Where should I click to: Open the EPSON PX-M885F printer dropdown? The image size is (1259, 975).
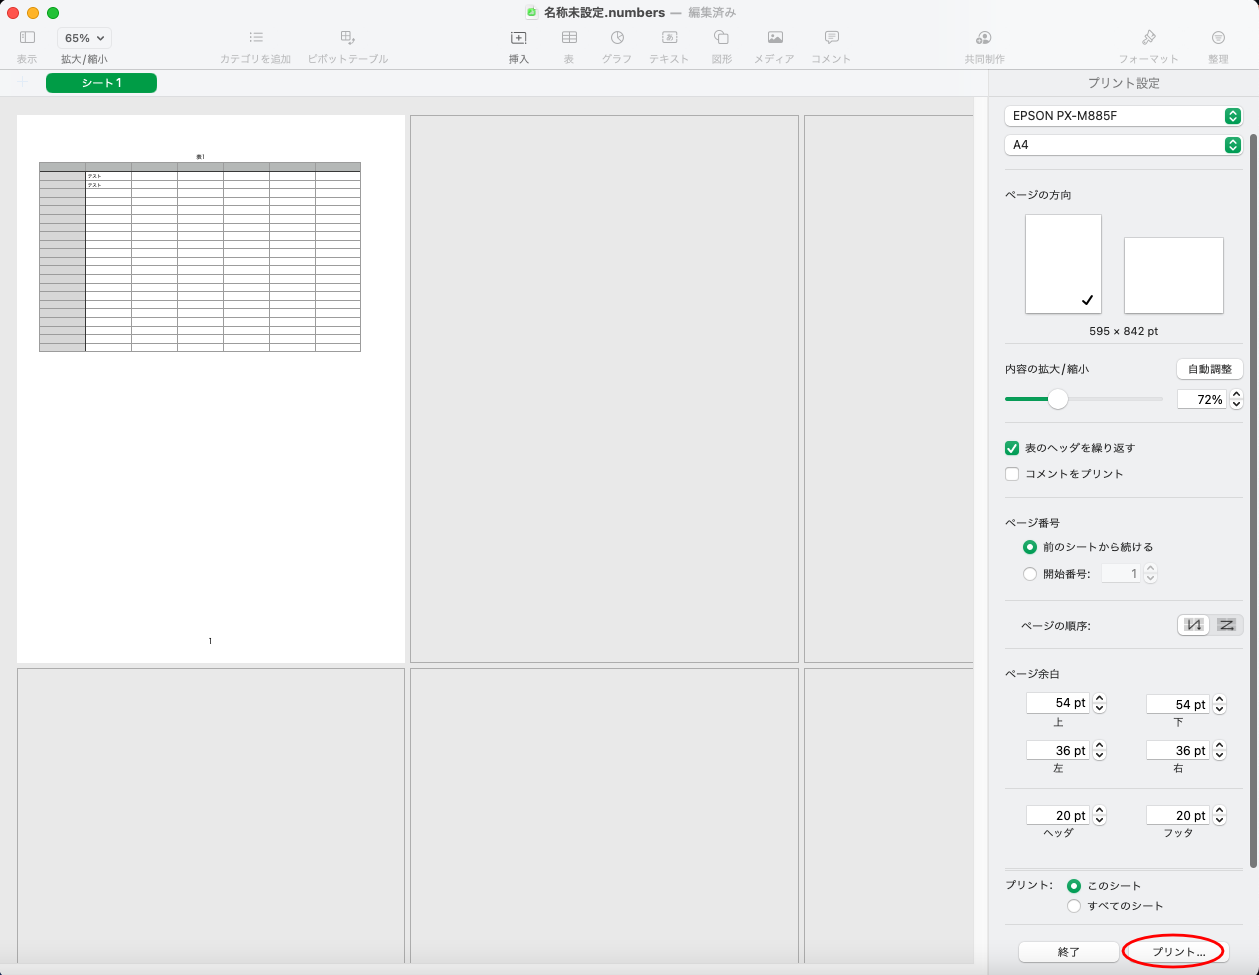1123,116
